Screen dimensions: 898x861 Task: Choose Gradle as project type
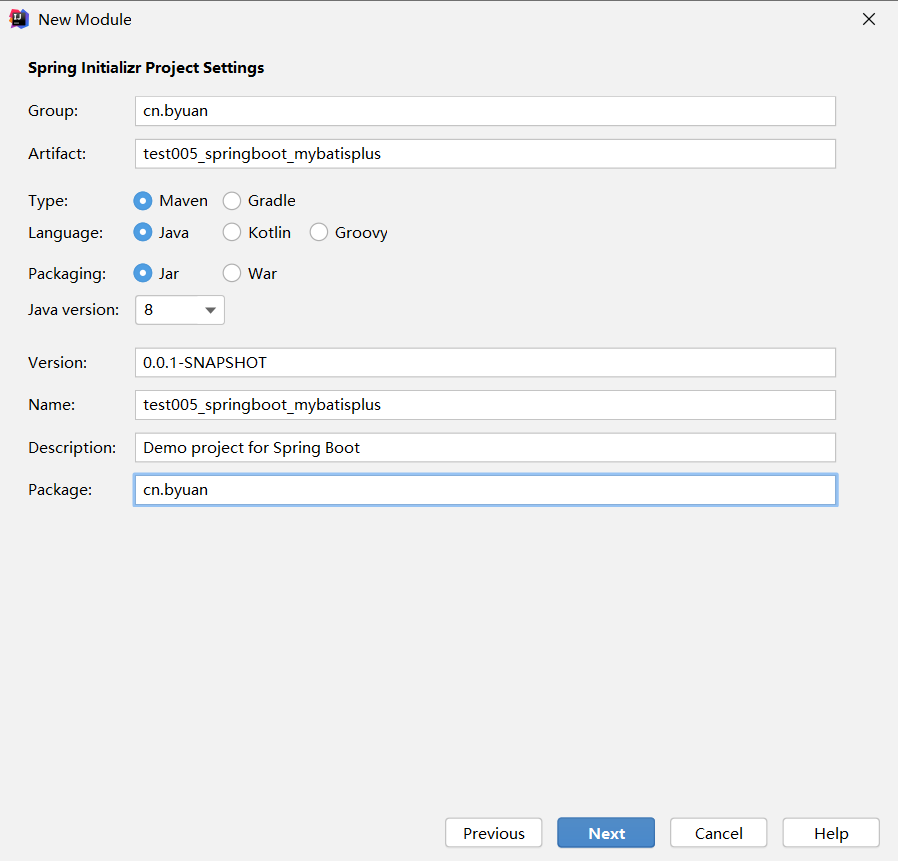231,201
